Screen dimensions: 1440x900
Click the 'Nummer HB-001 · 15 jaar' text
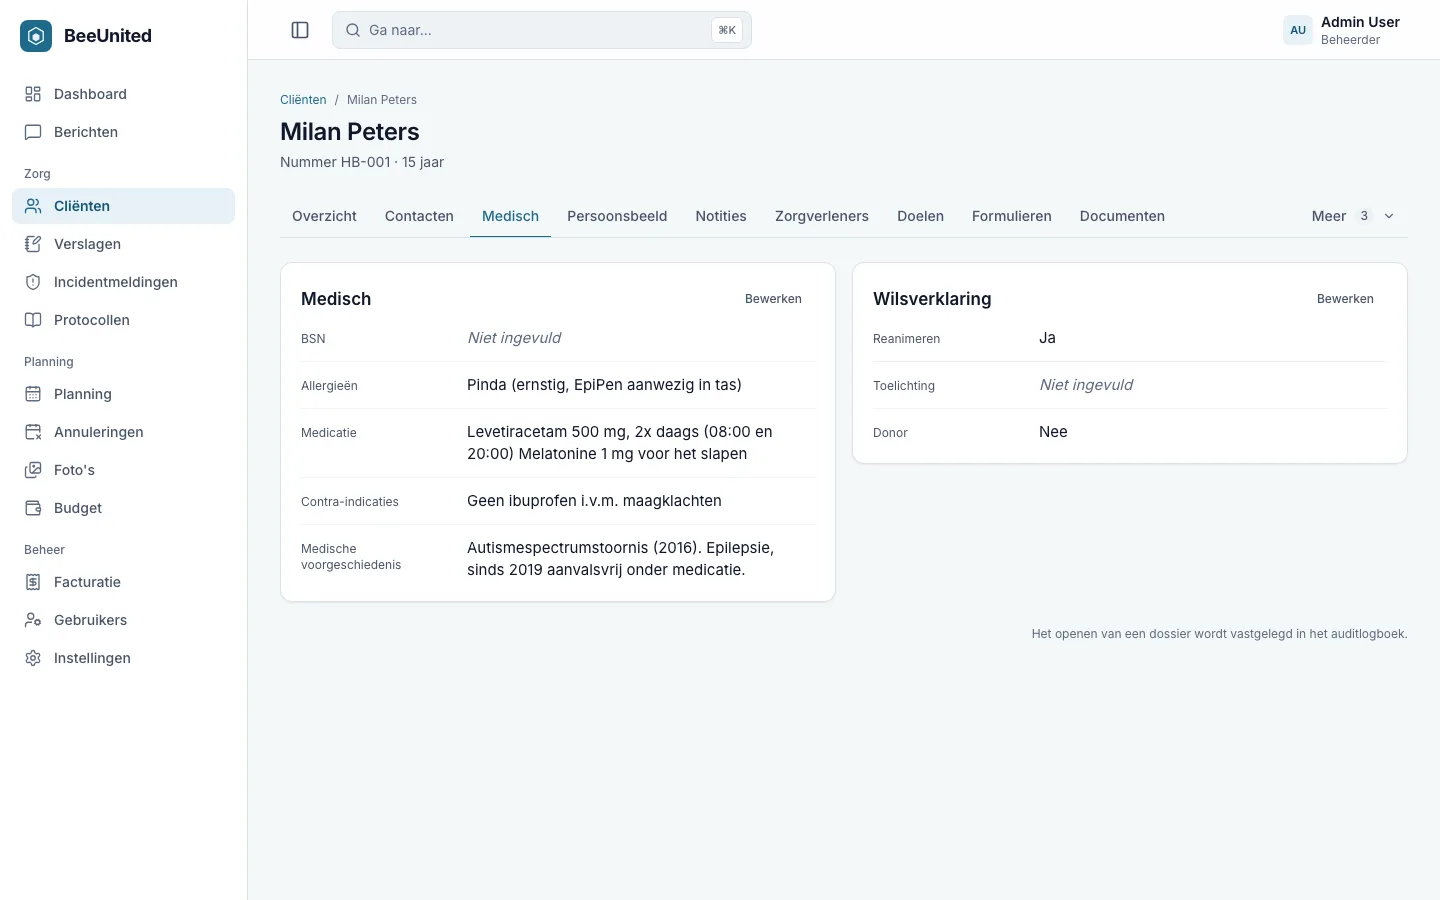point(362,162)
